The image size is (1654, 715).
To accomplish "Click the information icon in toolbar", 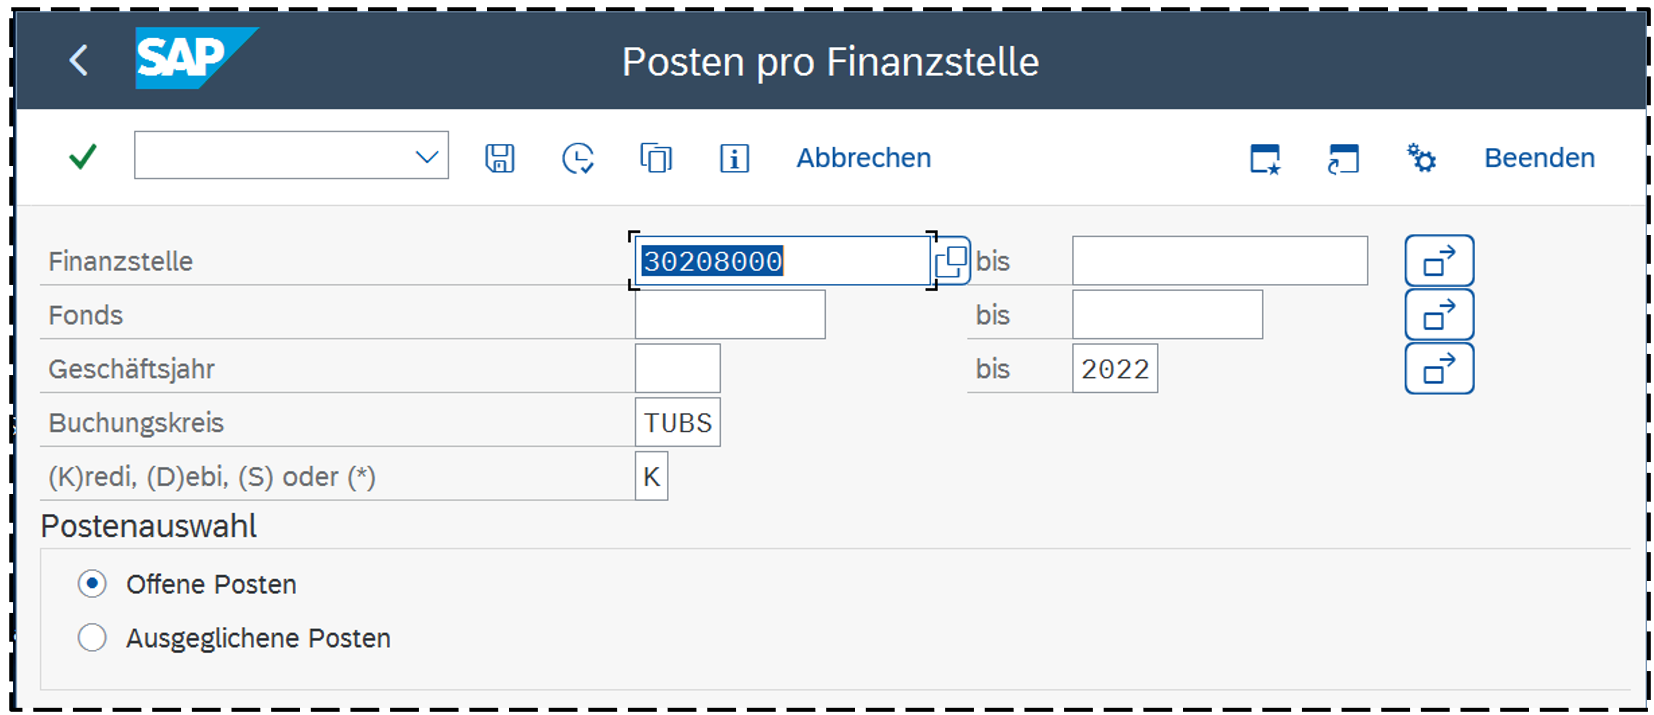I will click(734, 158).
